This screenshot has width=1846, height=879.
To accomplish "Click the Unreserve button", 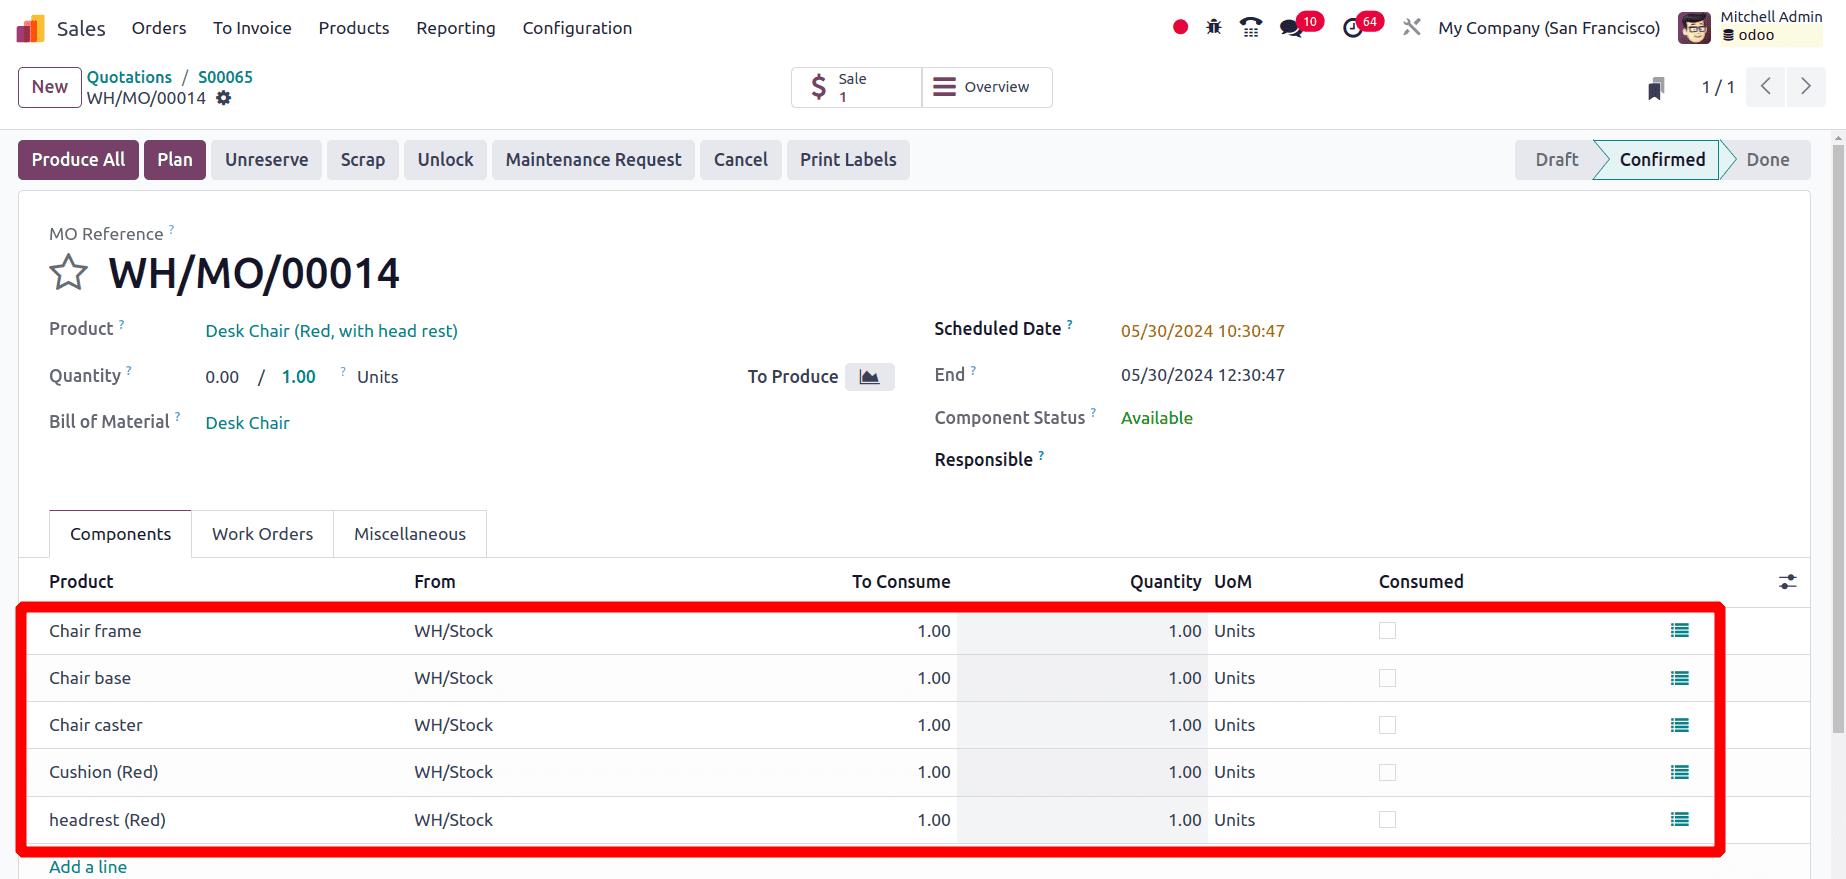I will (266, 160).
